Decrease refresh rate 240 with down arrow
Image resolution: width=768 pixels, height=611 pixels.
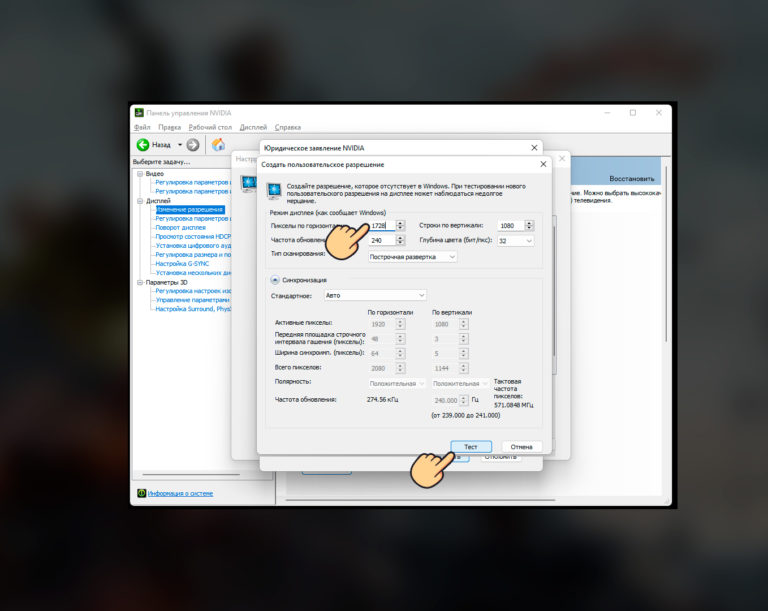(401, 243)
